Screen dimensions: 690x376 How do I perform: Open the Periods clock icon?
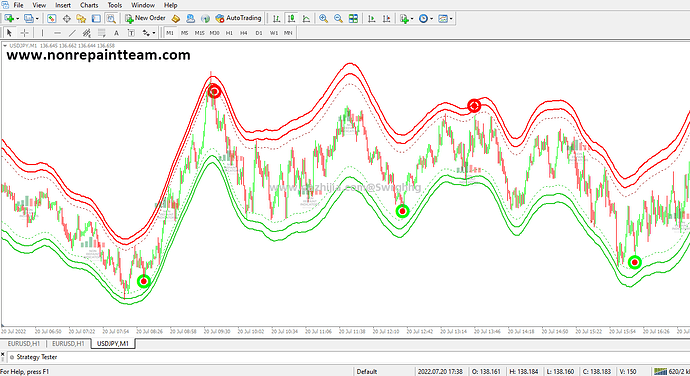click(x=423, y=18)
